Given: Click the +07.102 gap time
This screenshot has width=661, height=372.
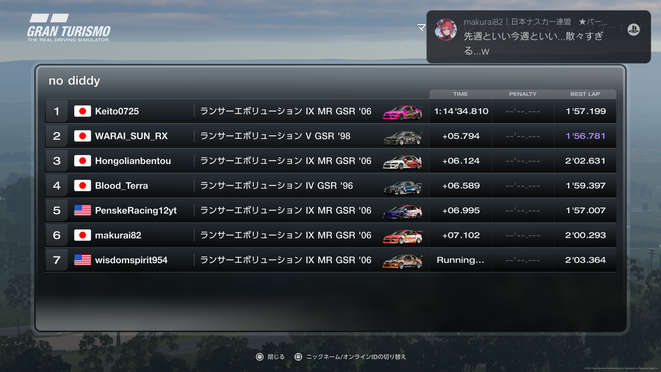Looking at the screenshot, I should (x=461, y=235).
